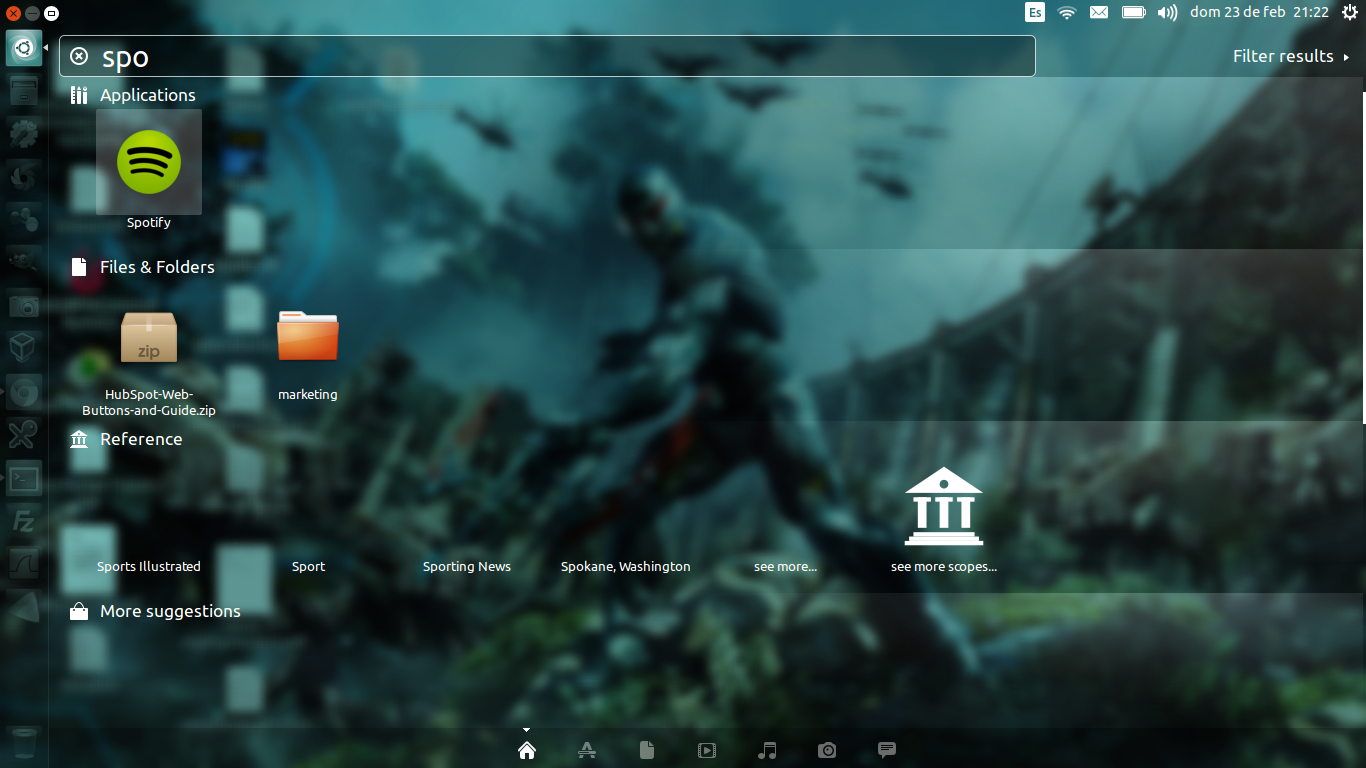Open the keyboard layout "Es" indicator

[x=1035, y=12]
